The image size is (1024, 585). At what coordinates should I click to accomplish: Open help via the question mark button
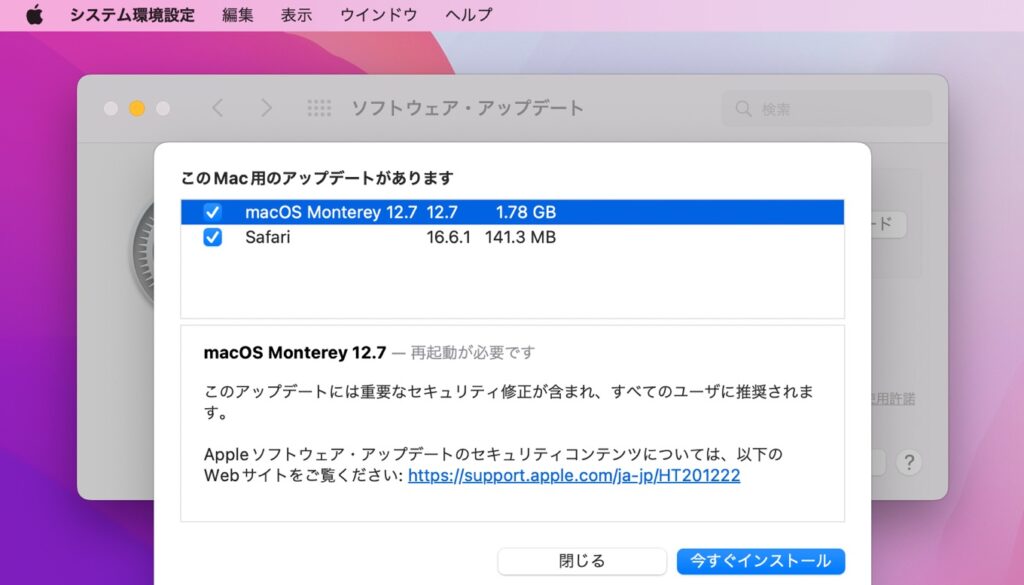[x=909, y=463]
